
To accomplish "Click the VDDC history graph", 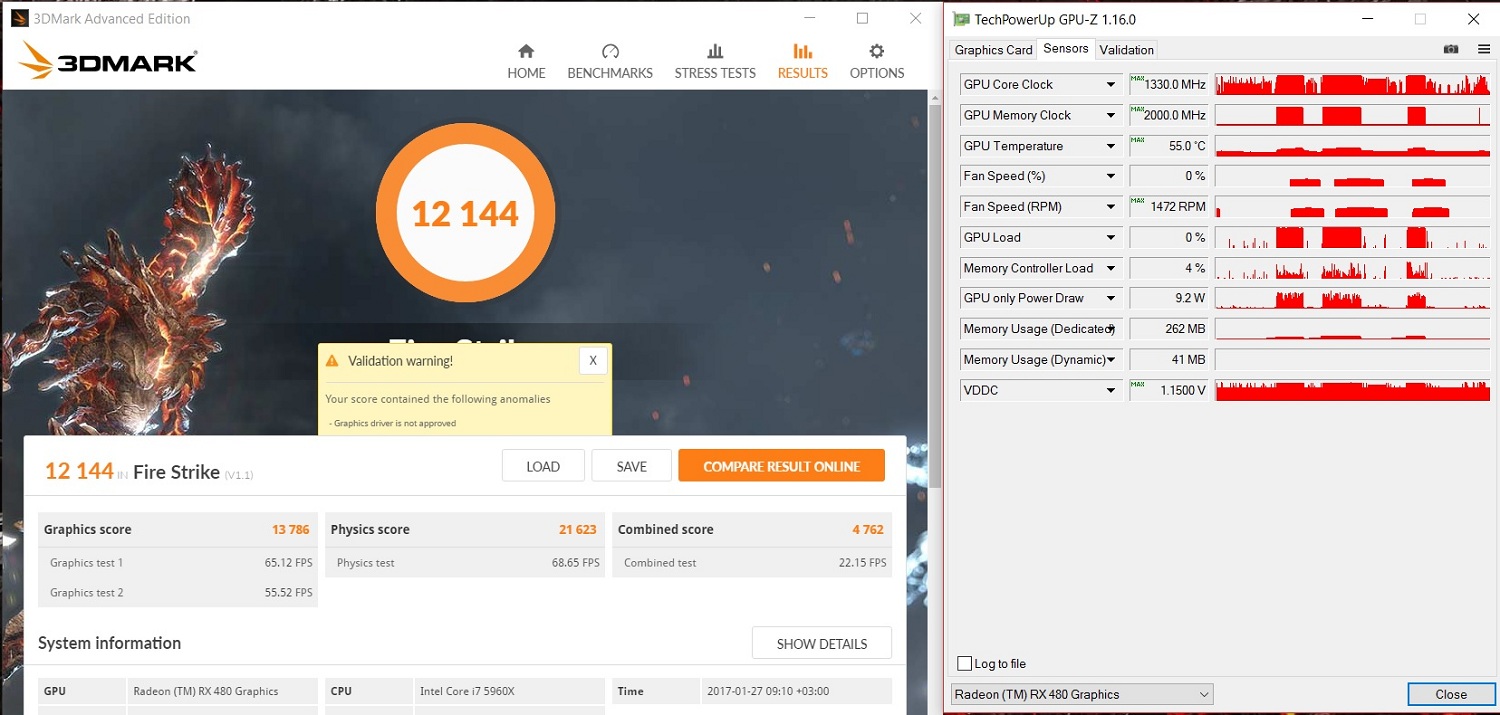I will (1352, 390).
